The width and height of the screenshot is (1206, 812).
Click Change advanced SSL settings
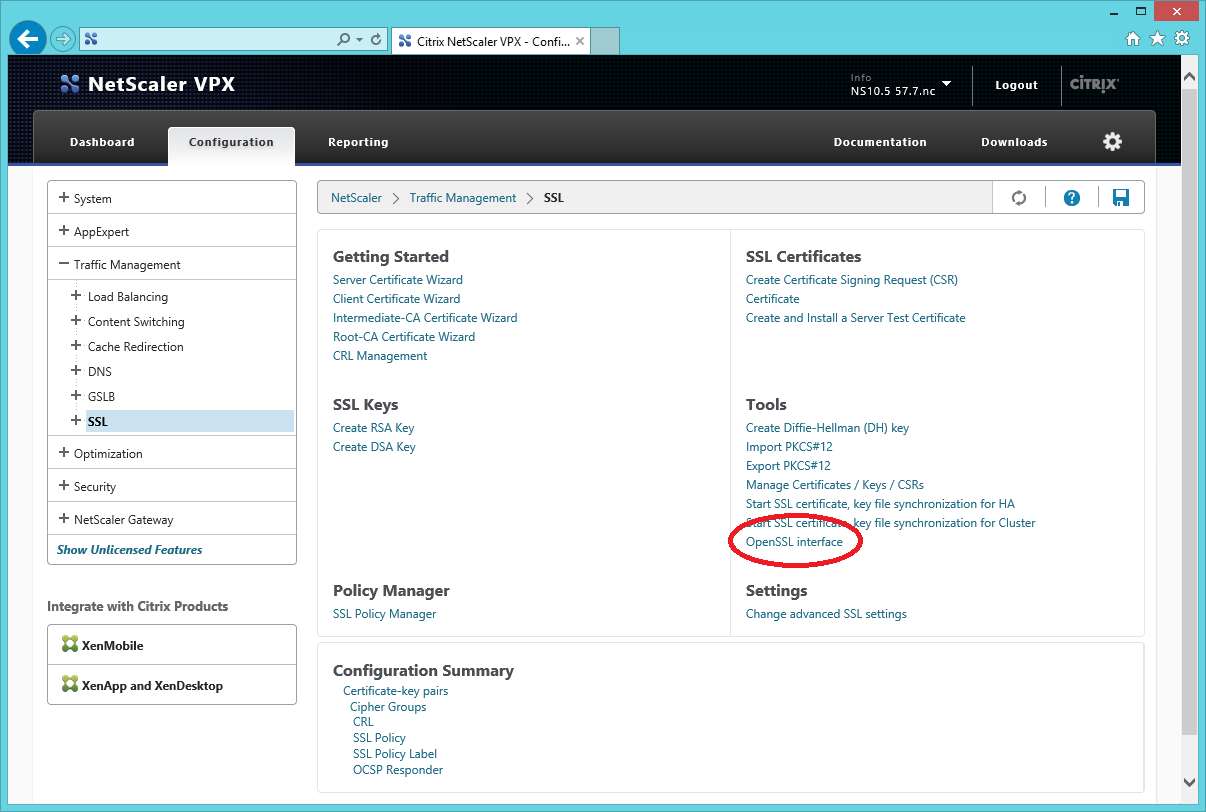click(x=826, y=614)
